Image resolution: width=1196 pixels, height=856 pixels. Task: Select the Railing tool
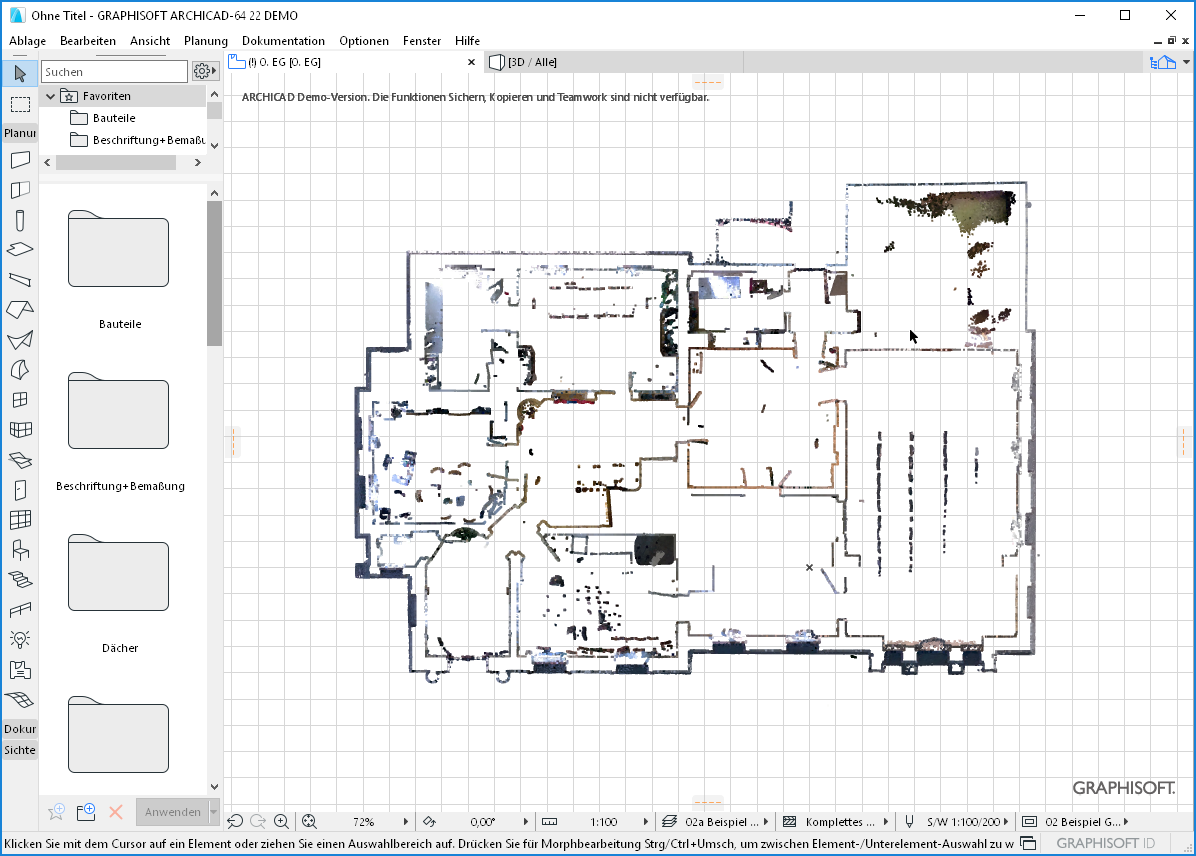pyautogui.click(x=20, y=610)
